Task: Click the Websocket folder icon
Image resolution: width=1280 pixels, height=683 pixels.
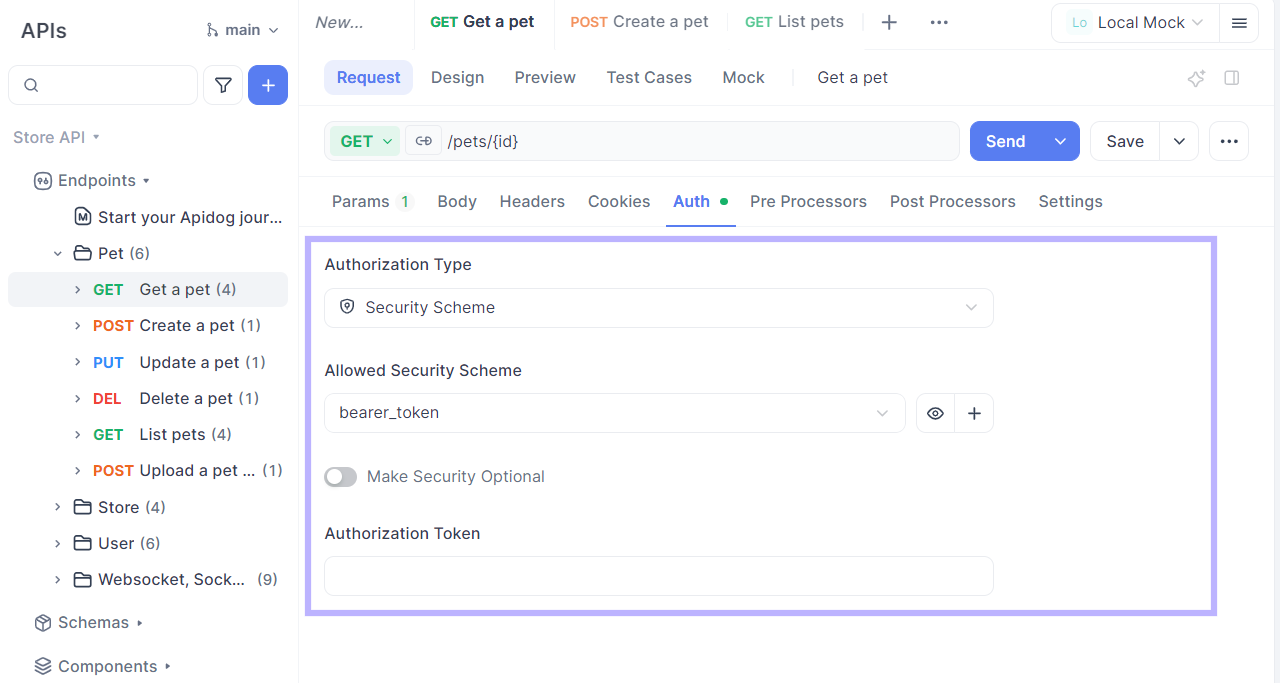Action: (x=83, y=579)
